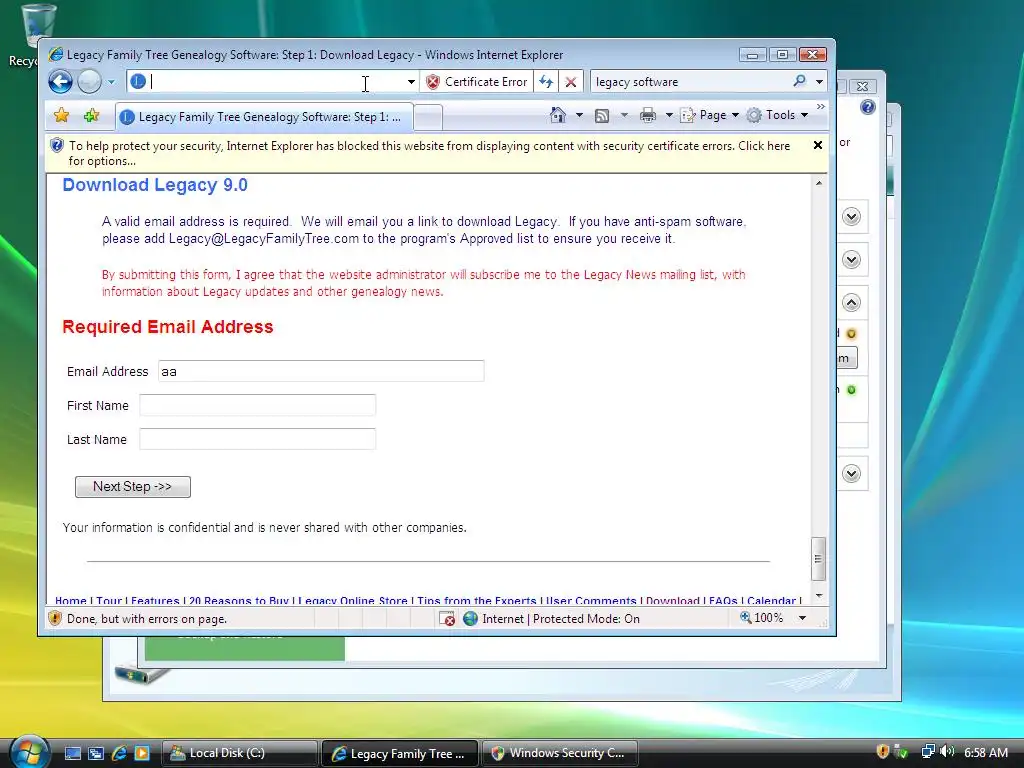This screenshot has width=1024, height=768.
Task: Click the Add to Favorites icon
Action: (91, 116)
